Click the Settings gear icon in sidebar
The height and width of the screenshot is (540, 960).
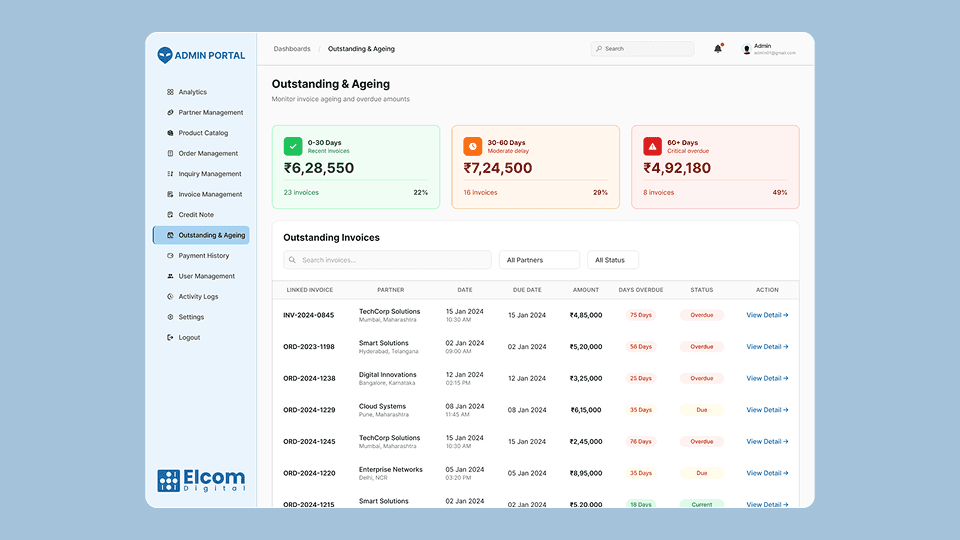click(170, 317)
